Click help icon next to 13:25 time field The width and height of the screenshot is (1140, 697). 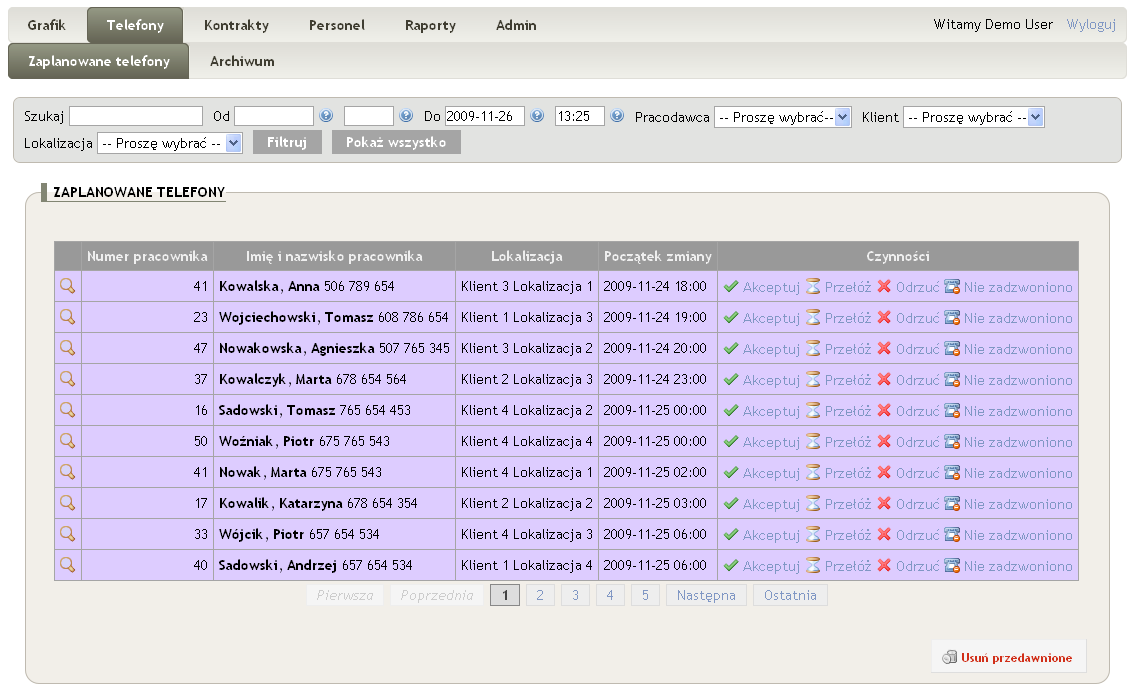coord(617,116)
